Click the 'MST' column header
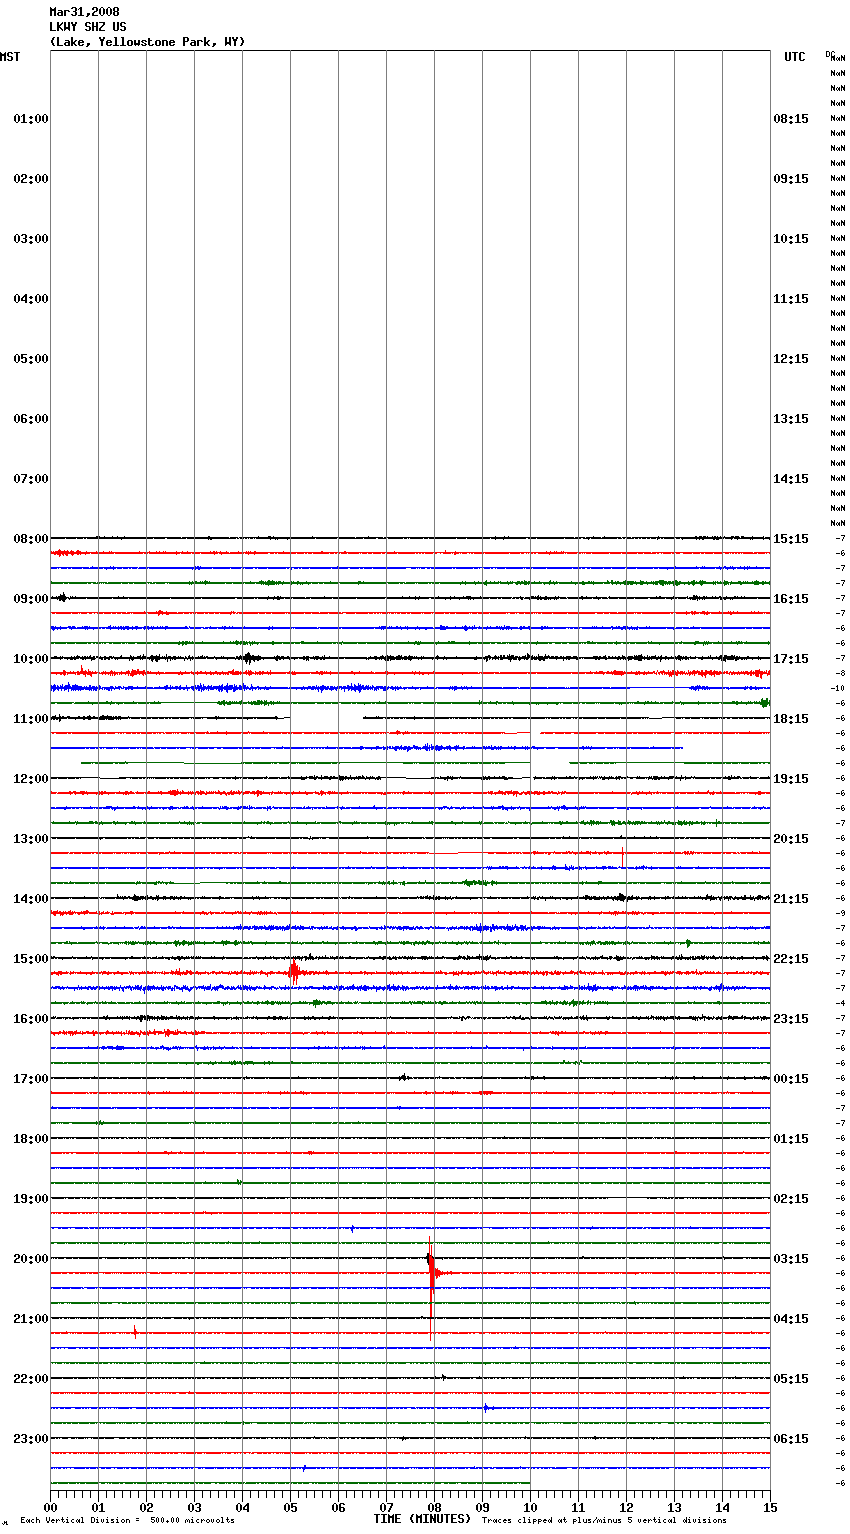The image size is (850, 1534). (10, 57)
